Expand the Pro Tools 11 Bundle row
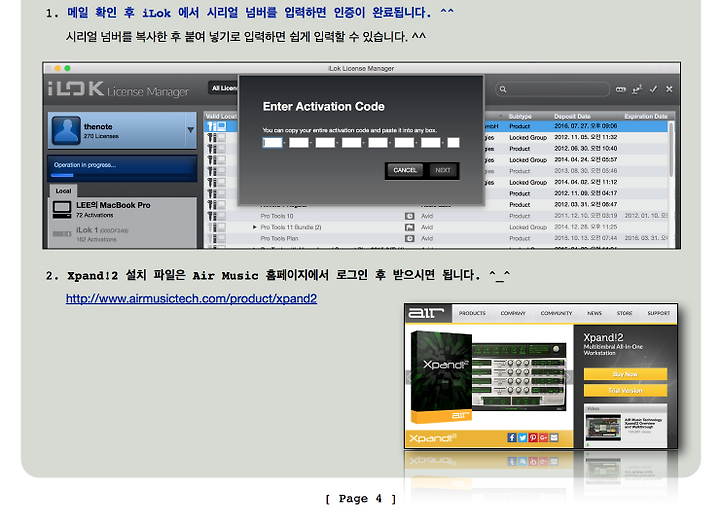Viewport: 720px width, 522px height. tap(254, 227)
